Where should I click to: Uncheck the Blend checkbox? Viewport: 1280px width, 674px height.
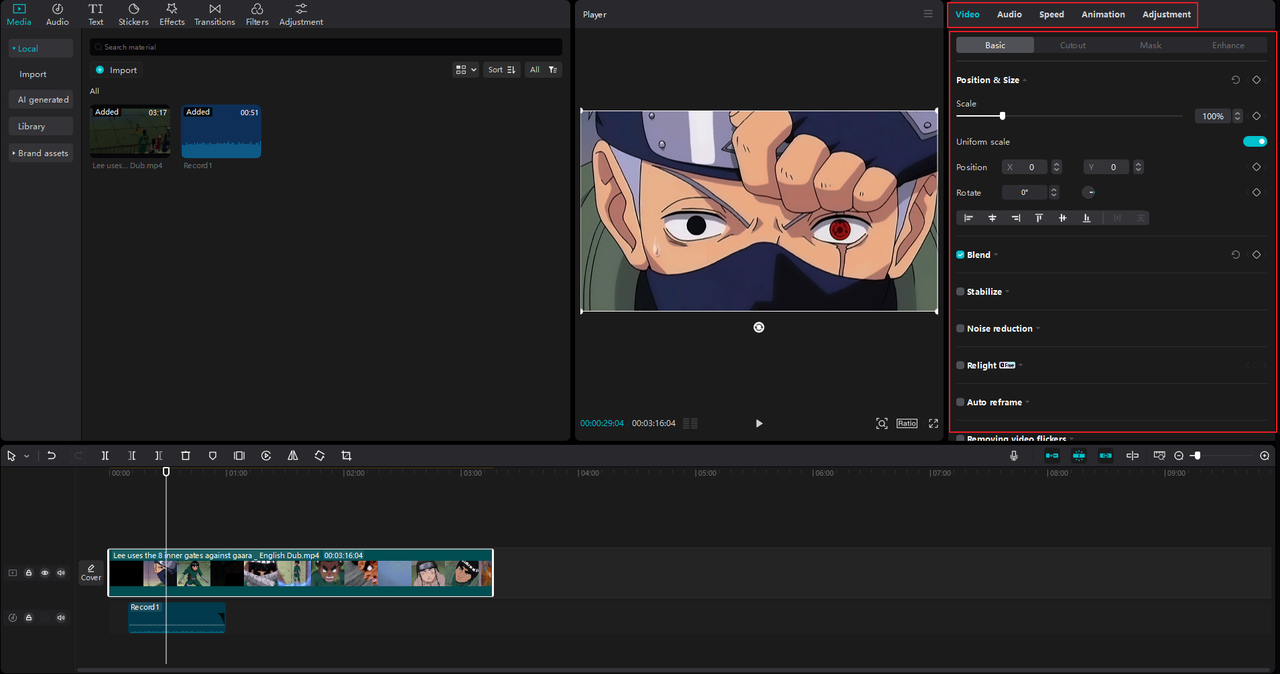tap(960, 255)
